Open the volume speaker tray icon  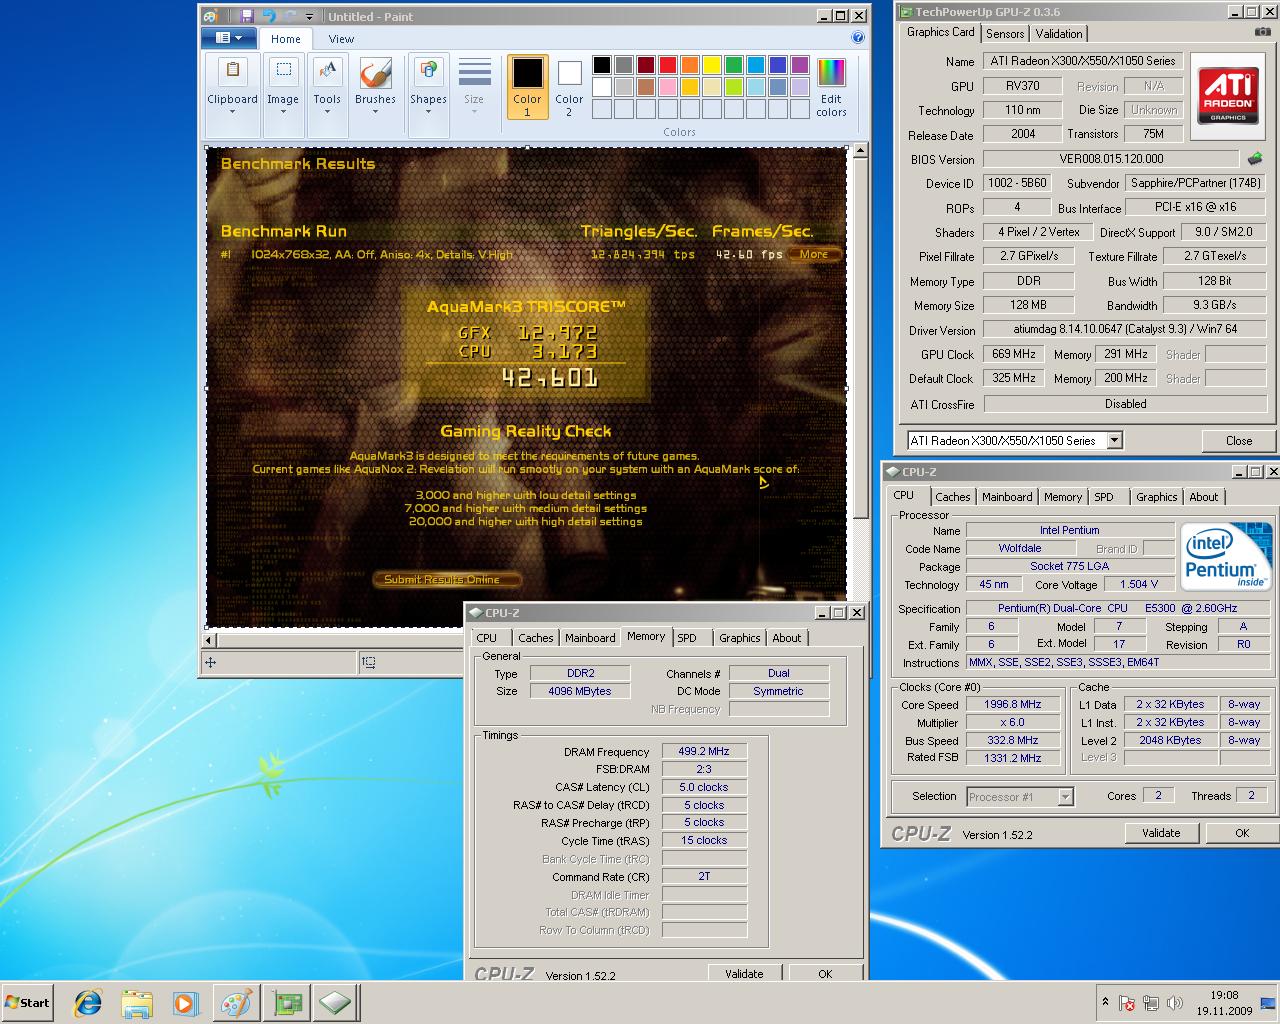click(1175, 1003)
